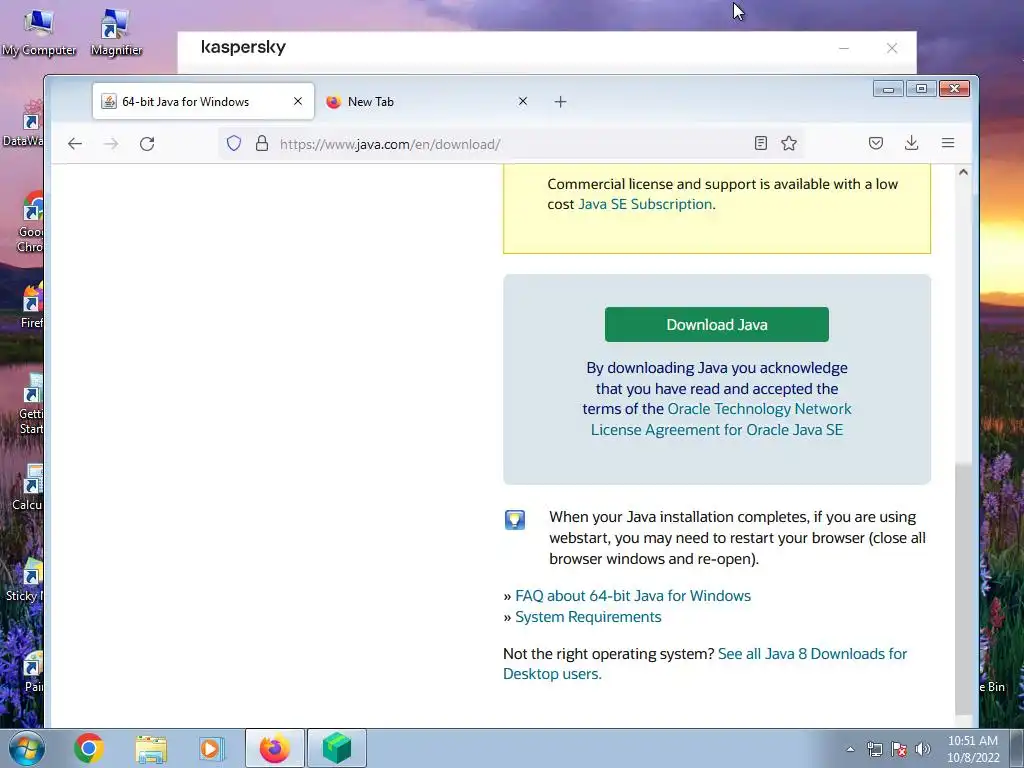The image size is (1024, 768).
Task: Click the address bar URL field
Action: coord(509,144)
